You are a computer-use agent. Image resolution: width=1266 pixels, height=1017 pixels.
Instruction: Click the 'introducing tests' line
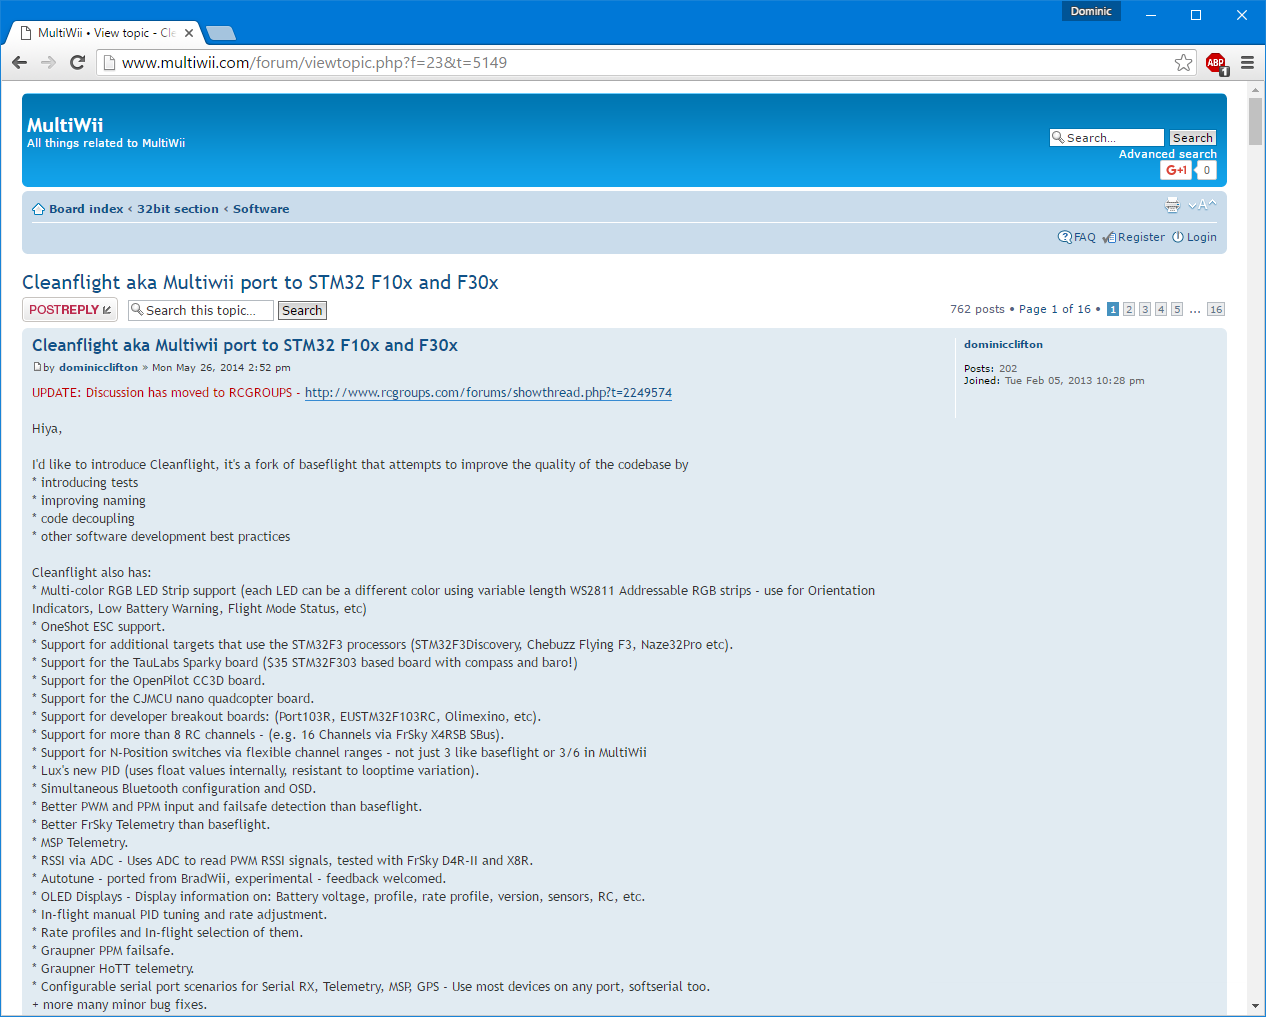tap(85, 483)
